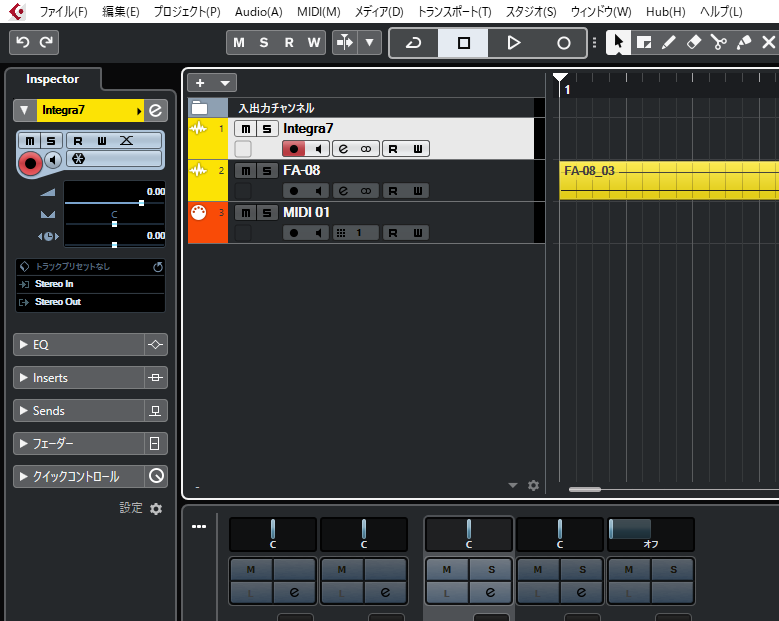
Task: Select the FA-08_03 audio clip
Action: [x=669, y=180]
